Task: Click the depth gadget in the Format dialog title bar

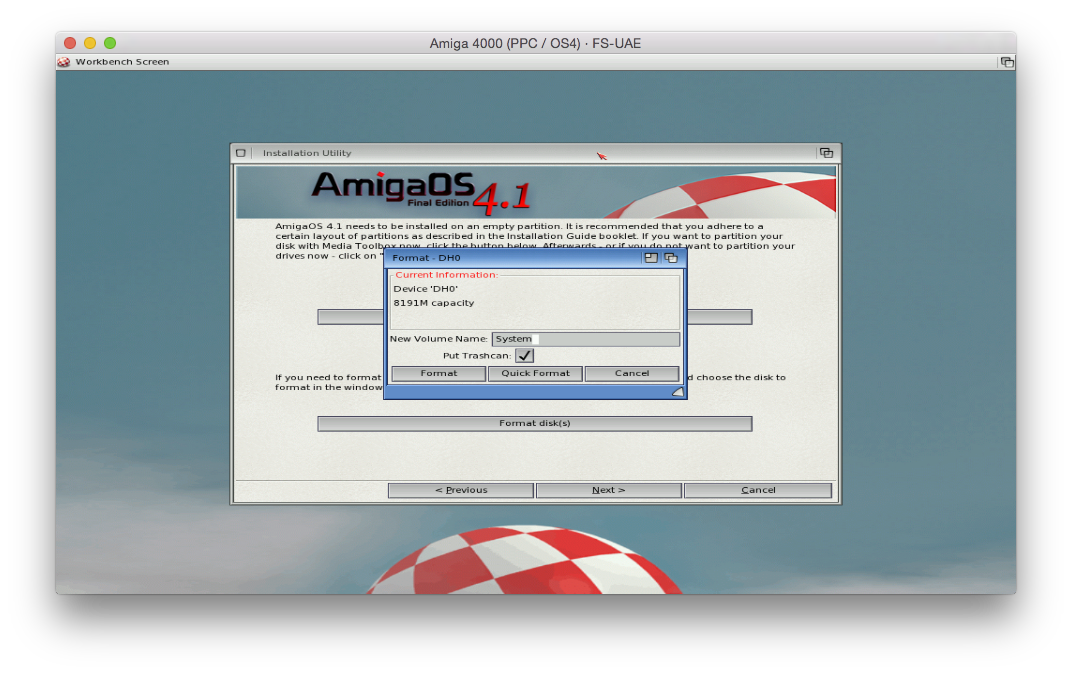Action: coord(671,258)
